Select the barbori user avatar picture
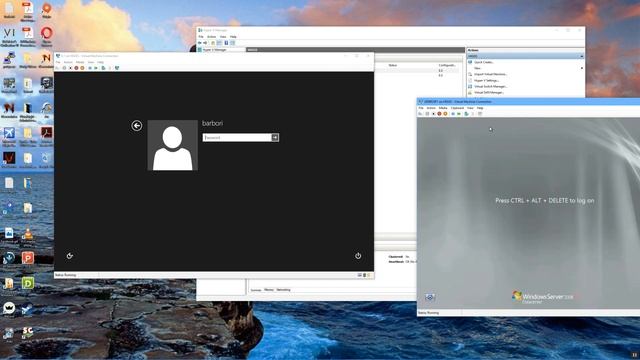Viewport: 640px width, 360px height. pyautogui.click(x=172, y=145)
